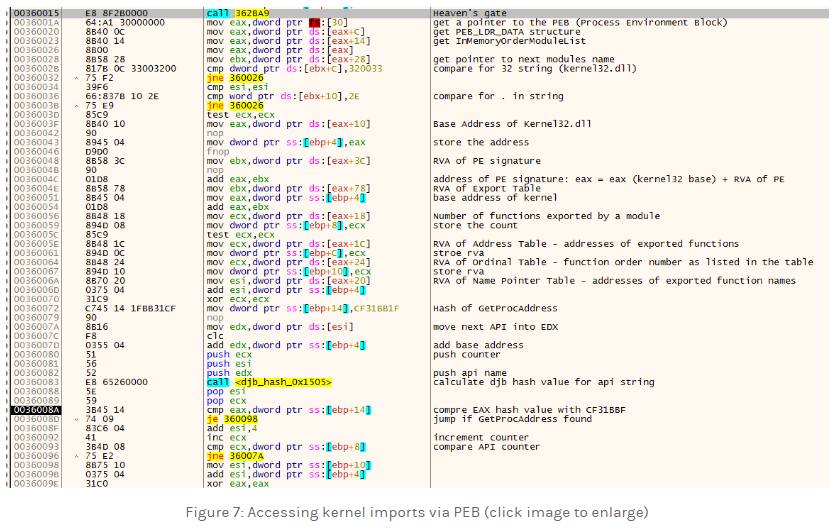Click comment "calculate djb hash value for api string"
Viewport: 837px width, 529px height.
coord(543,382)
